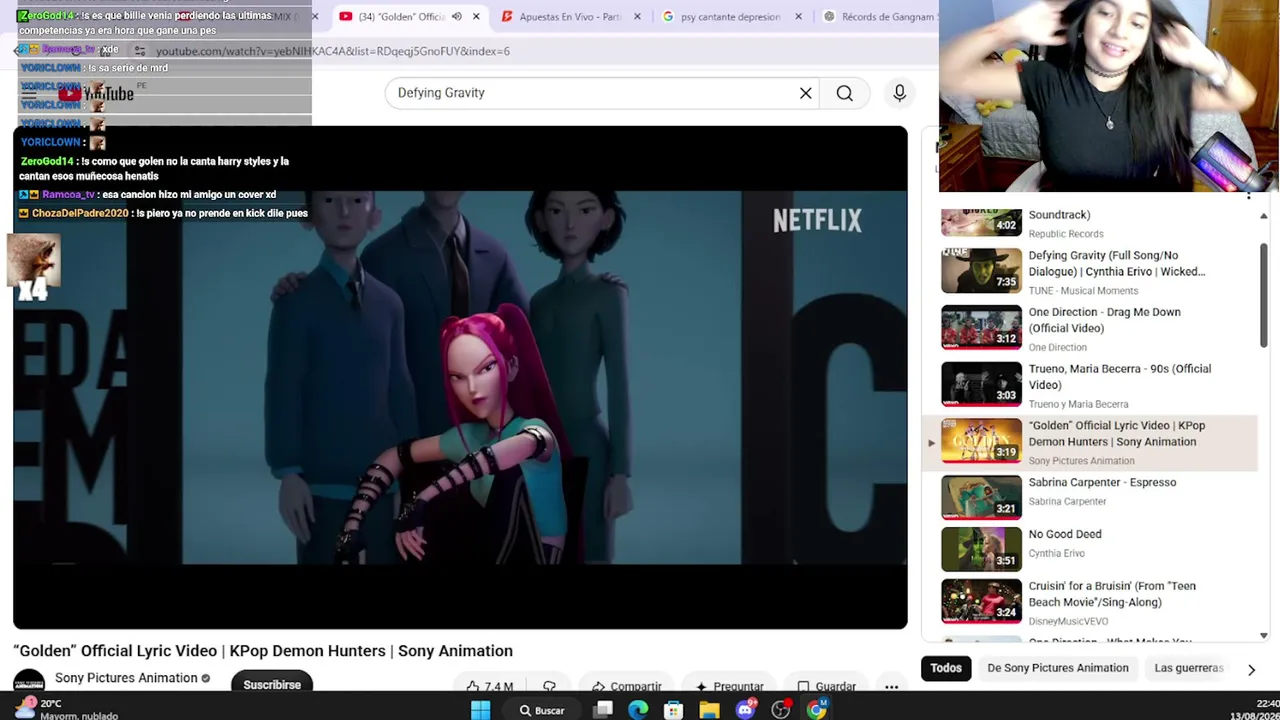Play the Defying Gravity playlist thumbnail
1280x720 pixels.
(981, 271)
